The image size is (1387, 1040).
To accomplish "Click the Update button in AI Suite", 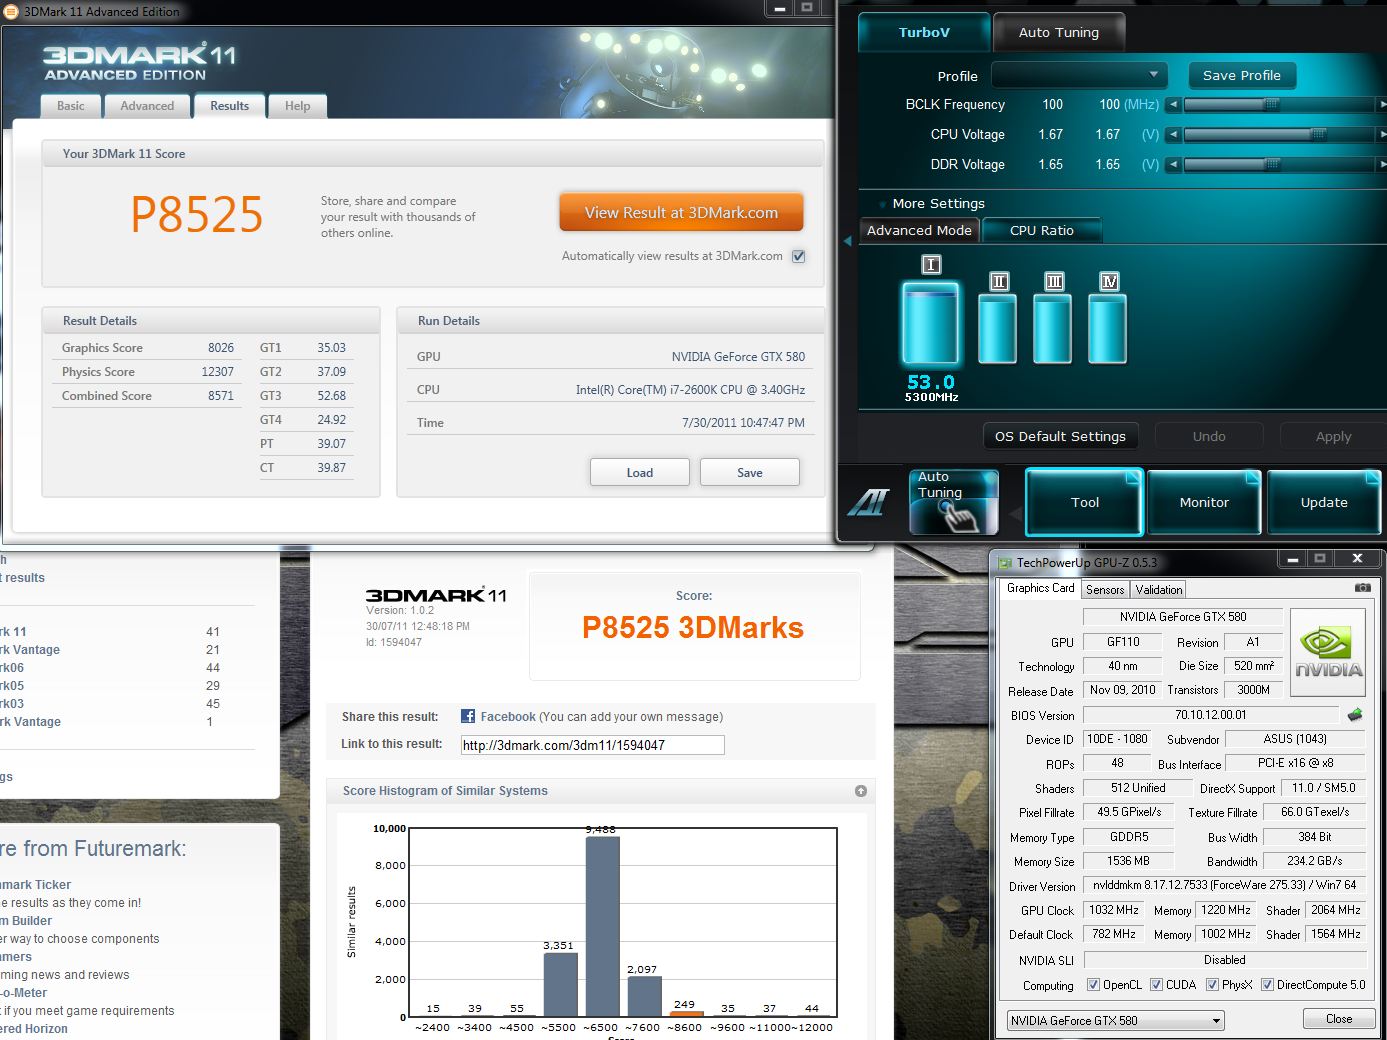I will coord(1324,502).
